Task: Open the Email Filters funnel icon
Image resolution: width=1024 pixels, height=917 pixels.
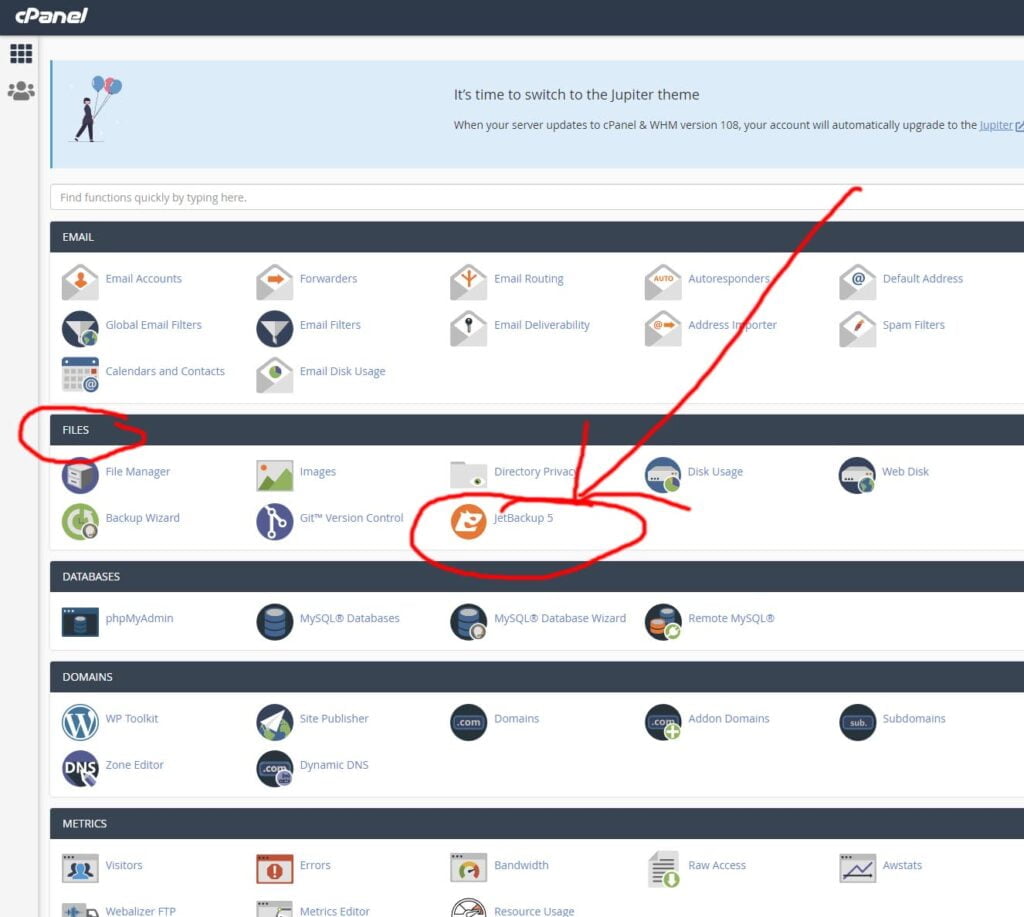Action: pyautogui.click(x=274, y=328)
